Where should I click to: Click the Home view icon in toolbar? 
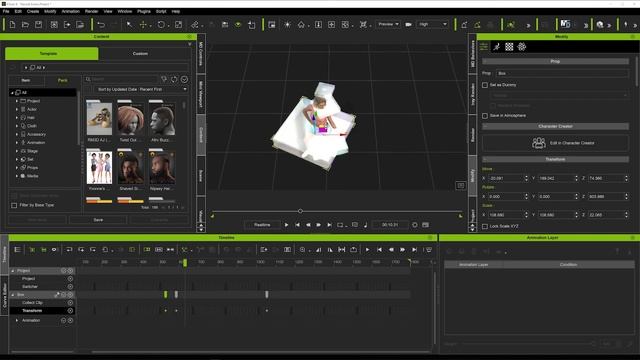coord(301,24)
